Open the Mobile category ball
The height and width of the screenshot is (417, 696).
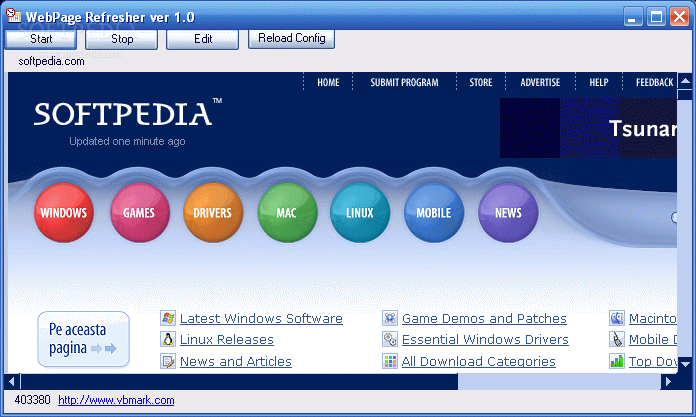tap(434, 213)
